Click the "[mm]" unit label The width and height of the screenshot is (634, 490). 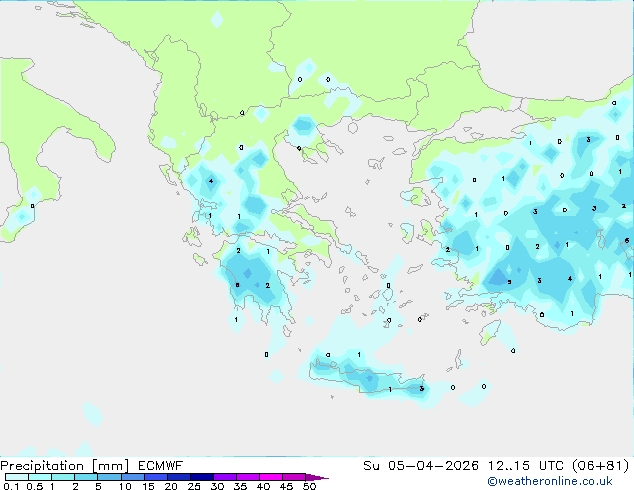click(x=110, y=466)
